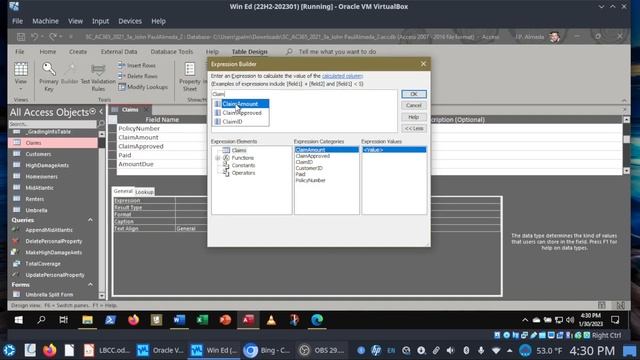
Task: Click the Modify Lookups ribbon command
Action: click(x=143, y=87)
